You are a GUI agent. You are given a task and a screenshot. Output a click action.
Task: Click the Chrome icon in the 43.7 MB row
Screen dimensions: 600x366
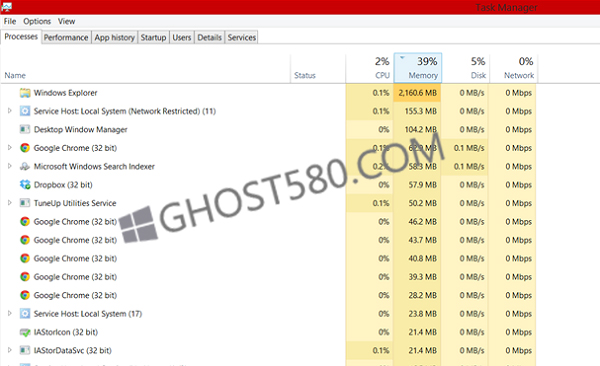pyautogui.click(x=25, y=240)
